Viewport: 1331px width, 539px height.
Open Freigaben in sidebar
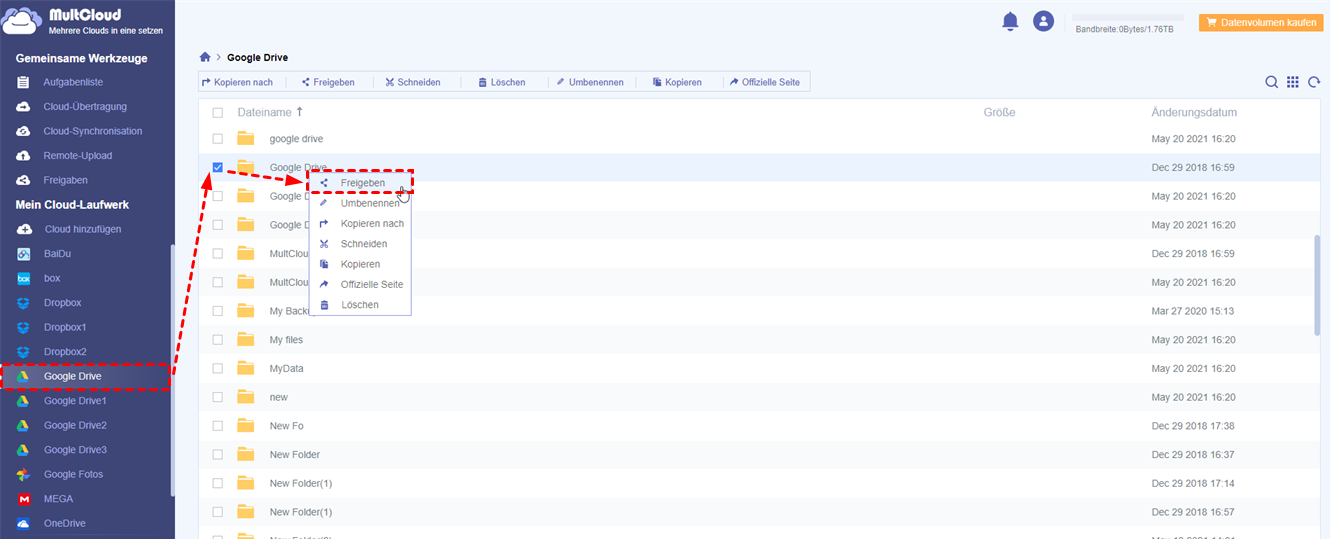52,180
